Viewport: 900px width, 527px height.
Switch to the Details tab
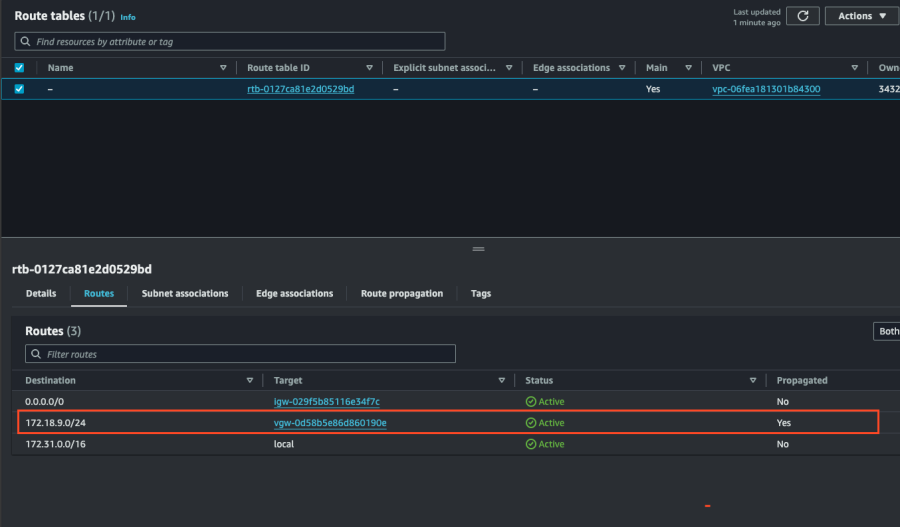click(x=41, y=293)
